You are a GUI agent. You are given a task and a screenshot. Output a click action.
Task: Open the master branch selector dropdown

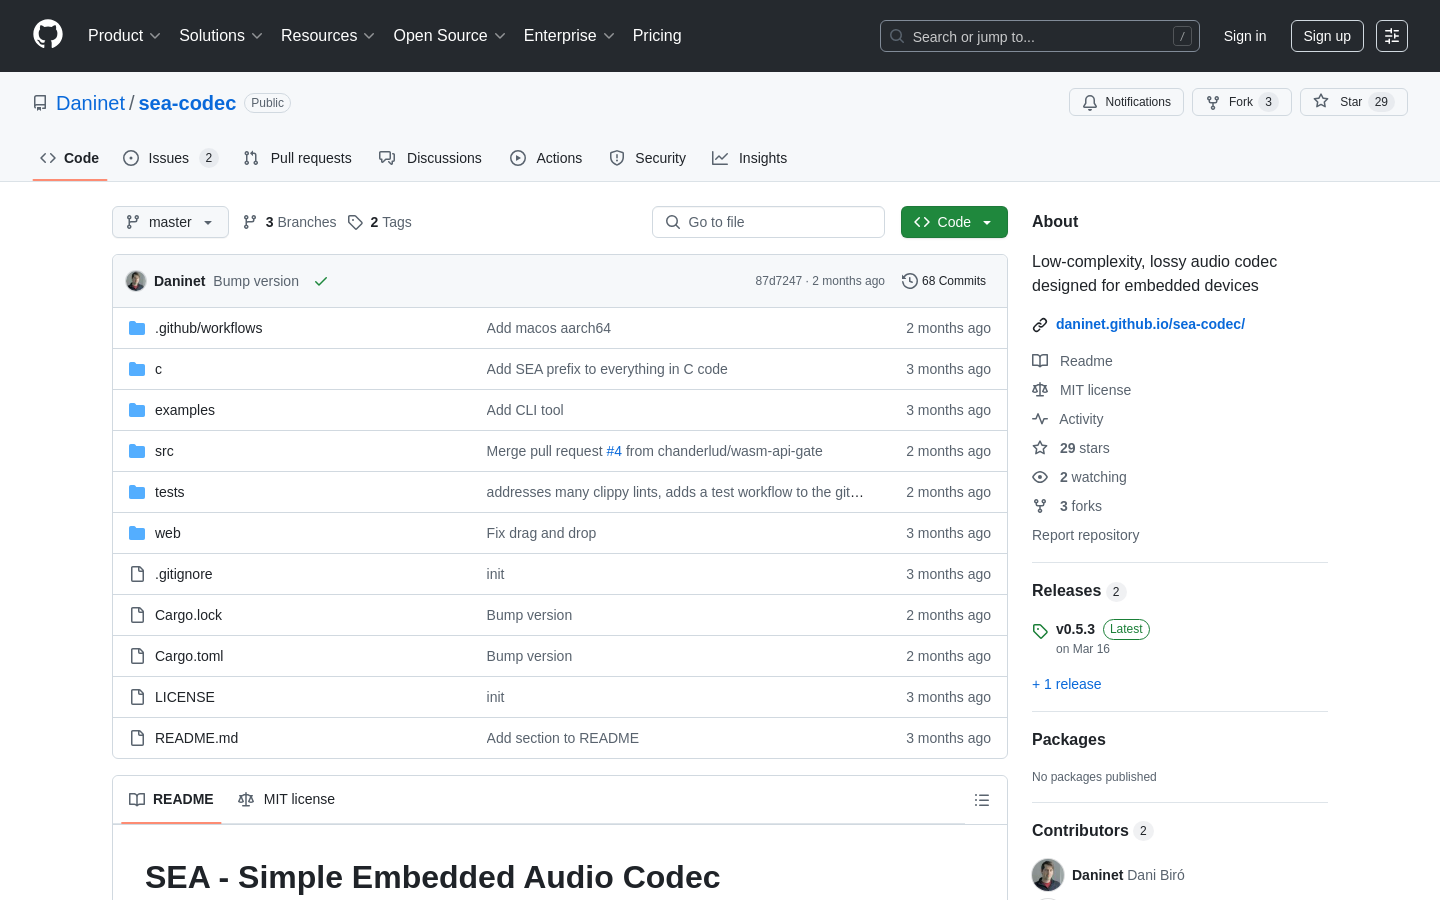tap(170, 222)
